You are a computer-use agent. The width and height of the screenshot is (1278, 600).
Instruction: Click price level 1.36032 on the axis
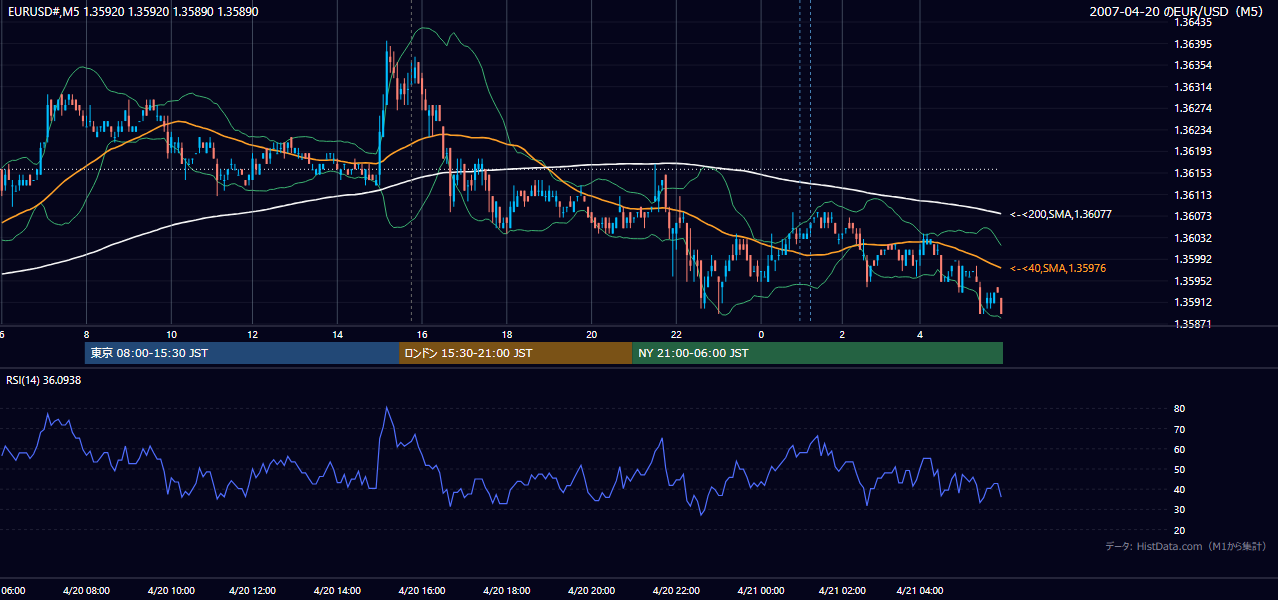pos(1194,238)
